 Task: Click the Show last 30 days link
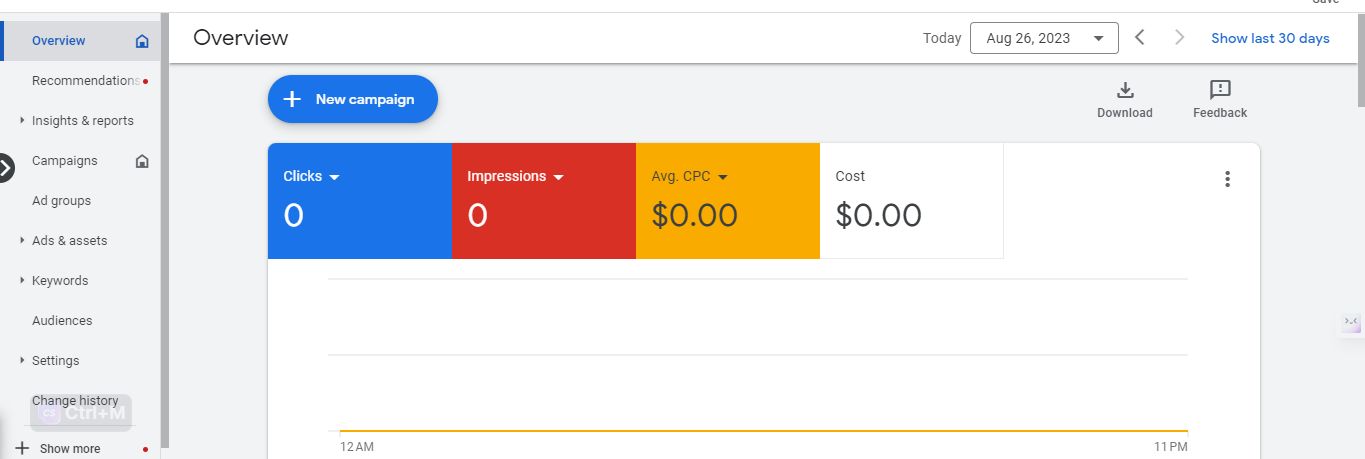(1270, 38)
